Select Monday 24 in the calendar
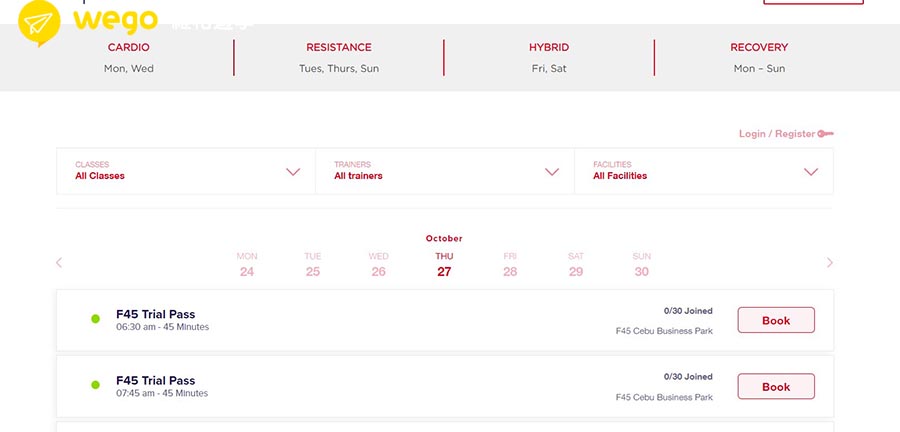900x432 pixels. click(247, 265)
